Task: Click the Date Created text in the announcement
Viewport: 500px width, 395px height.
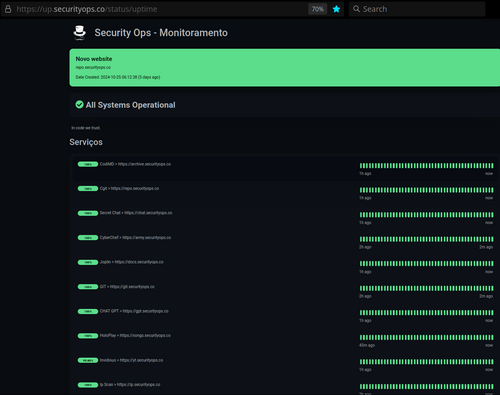Action: point(118,77)
